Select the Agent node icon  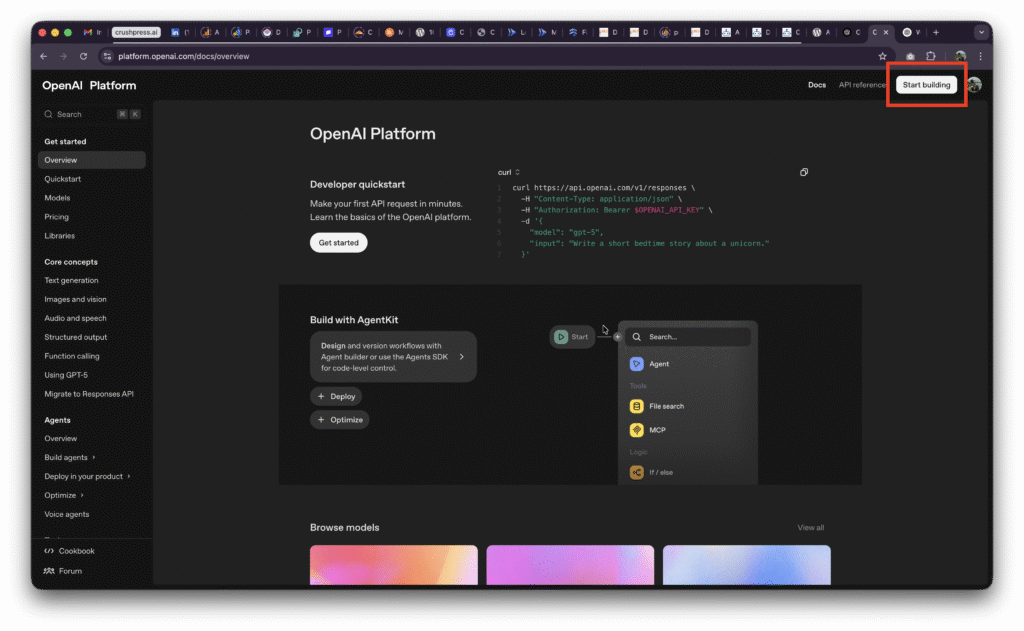point(637,364)
